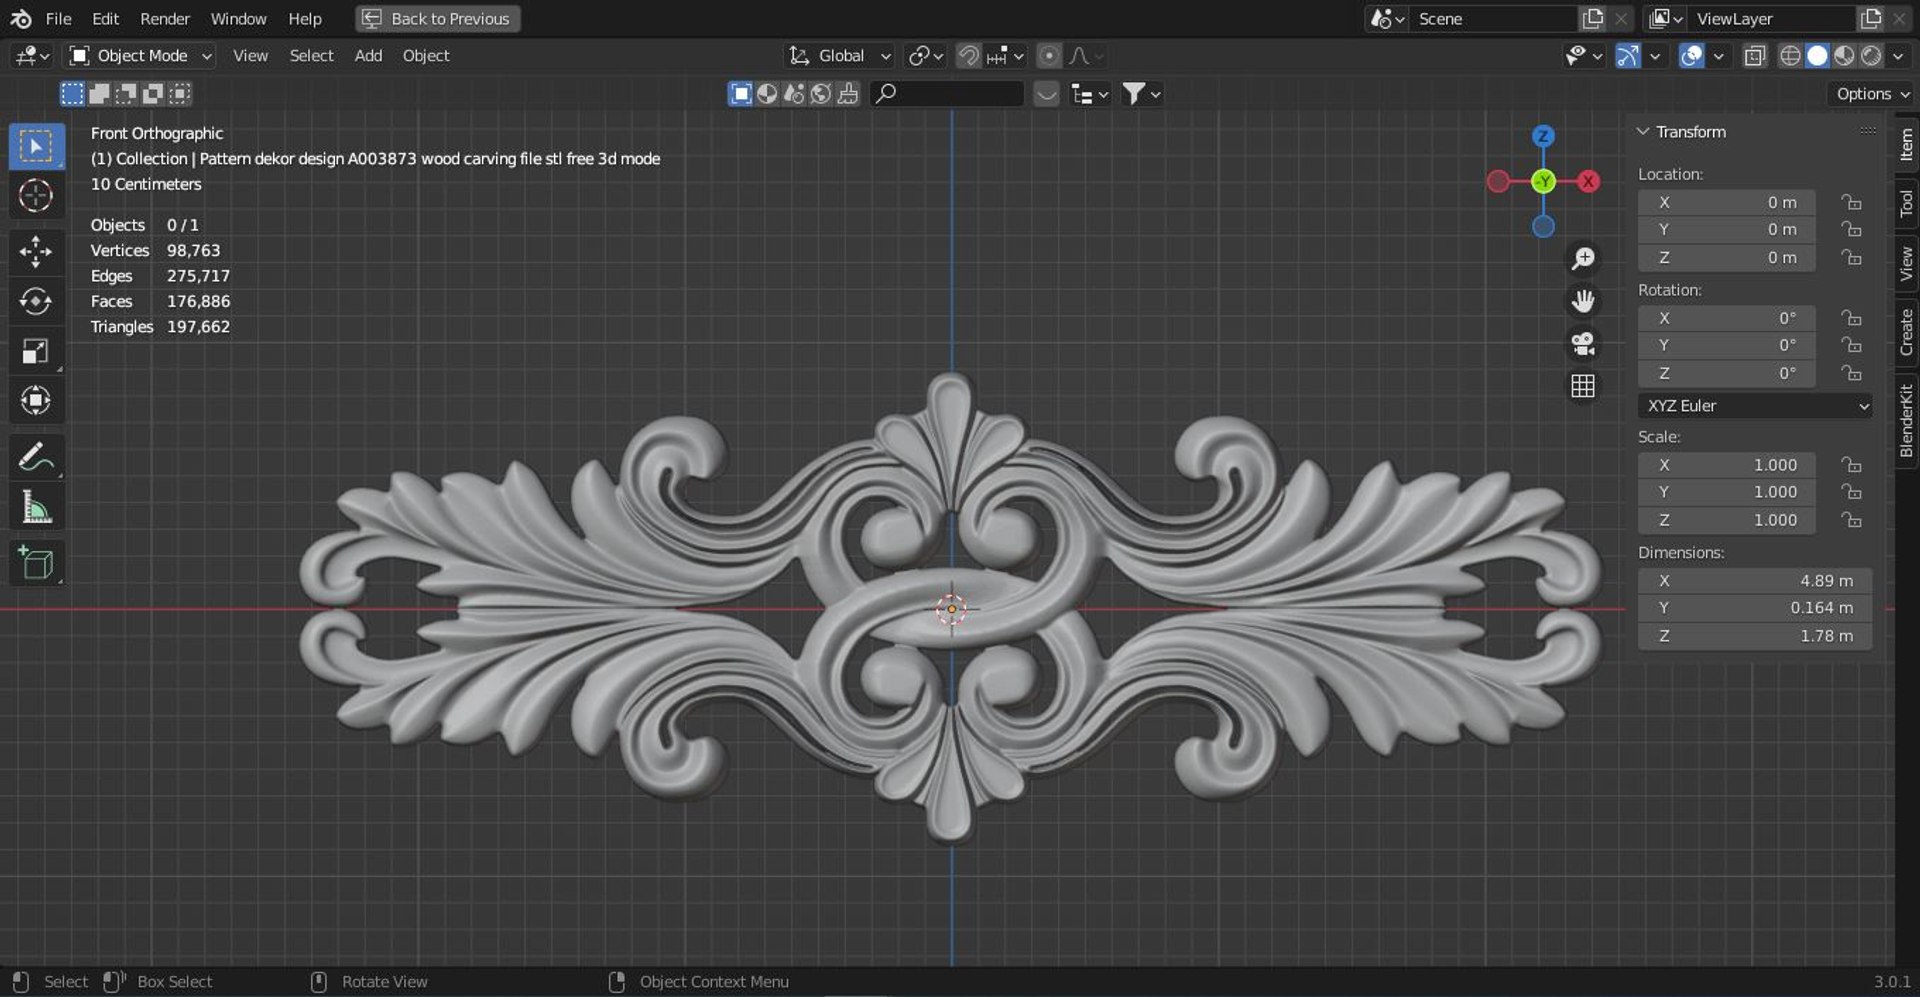Viewport: 1920px width, 997px height.
Task: Set selection mode to new selection
Action: click(x=72, y=94)
